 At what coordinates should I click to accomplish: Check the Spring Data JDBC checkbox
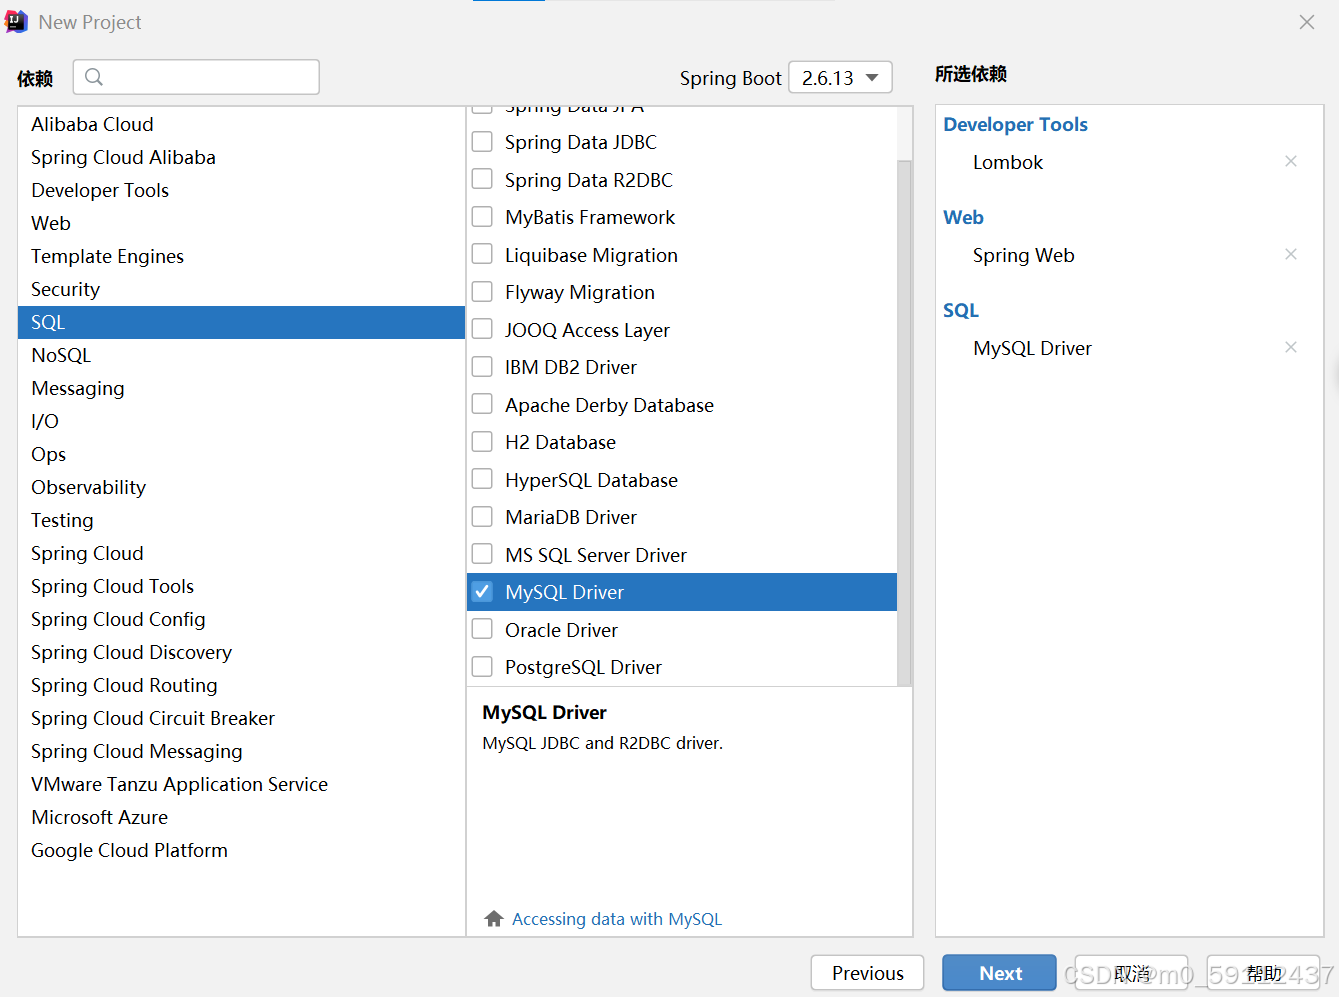click(482, 141)
